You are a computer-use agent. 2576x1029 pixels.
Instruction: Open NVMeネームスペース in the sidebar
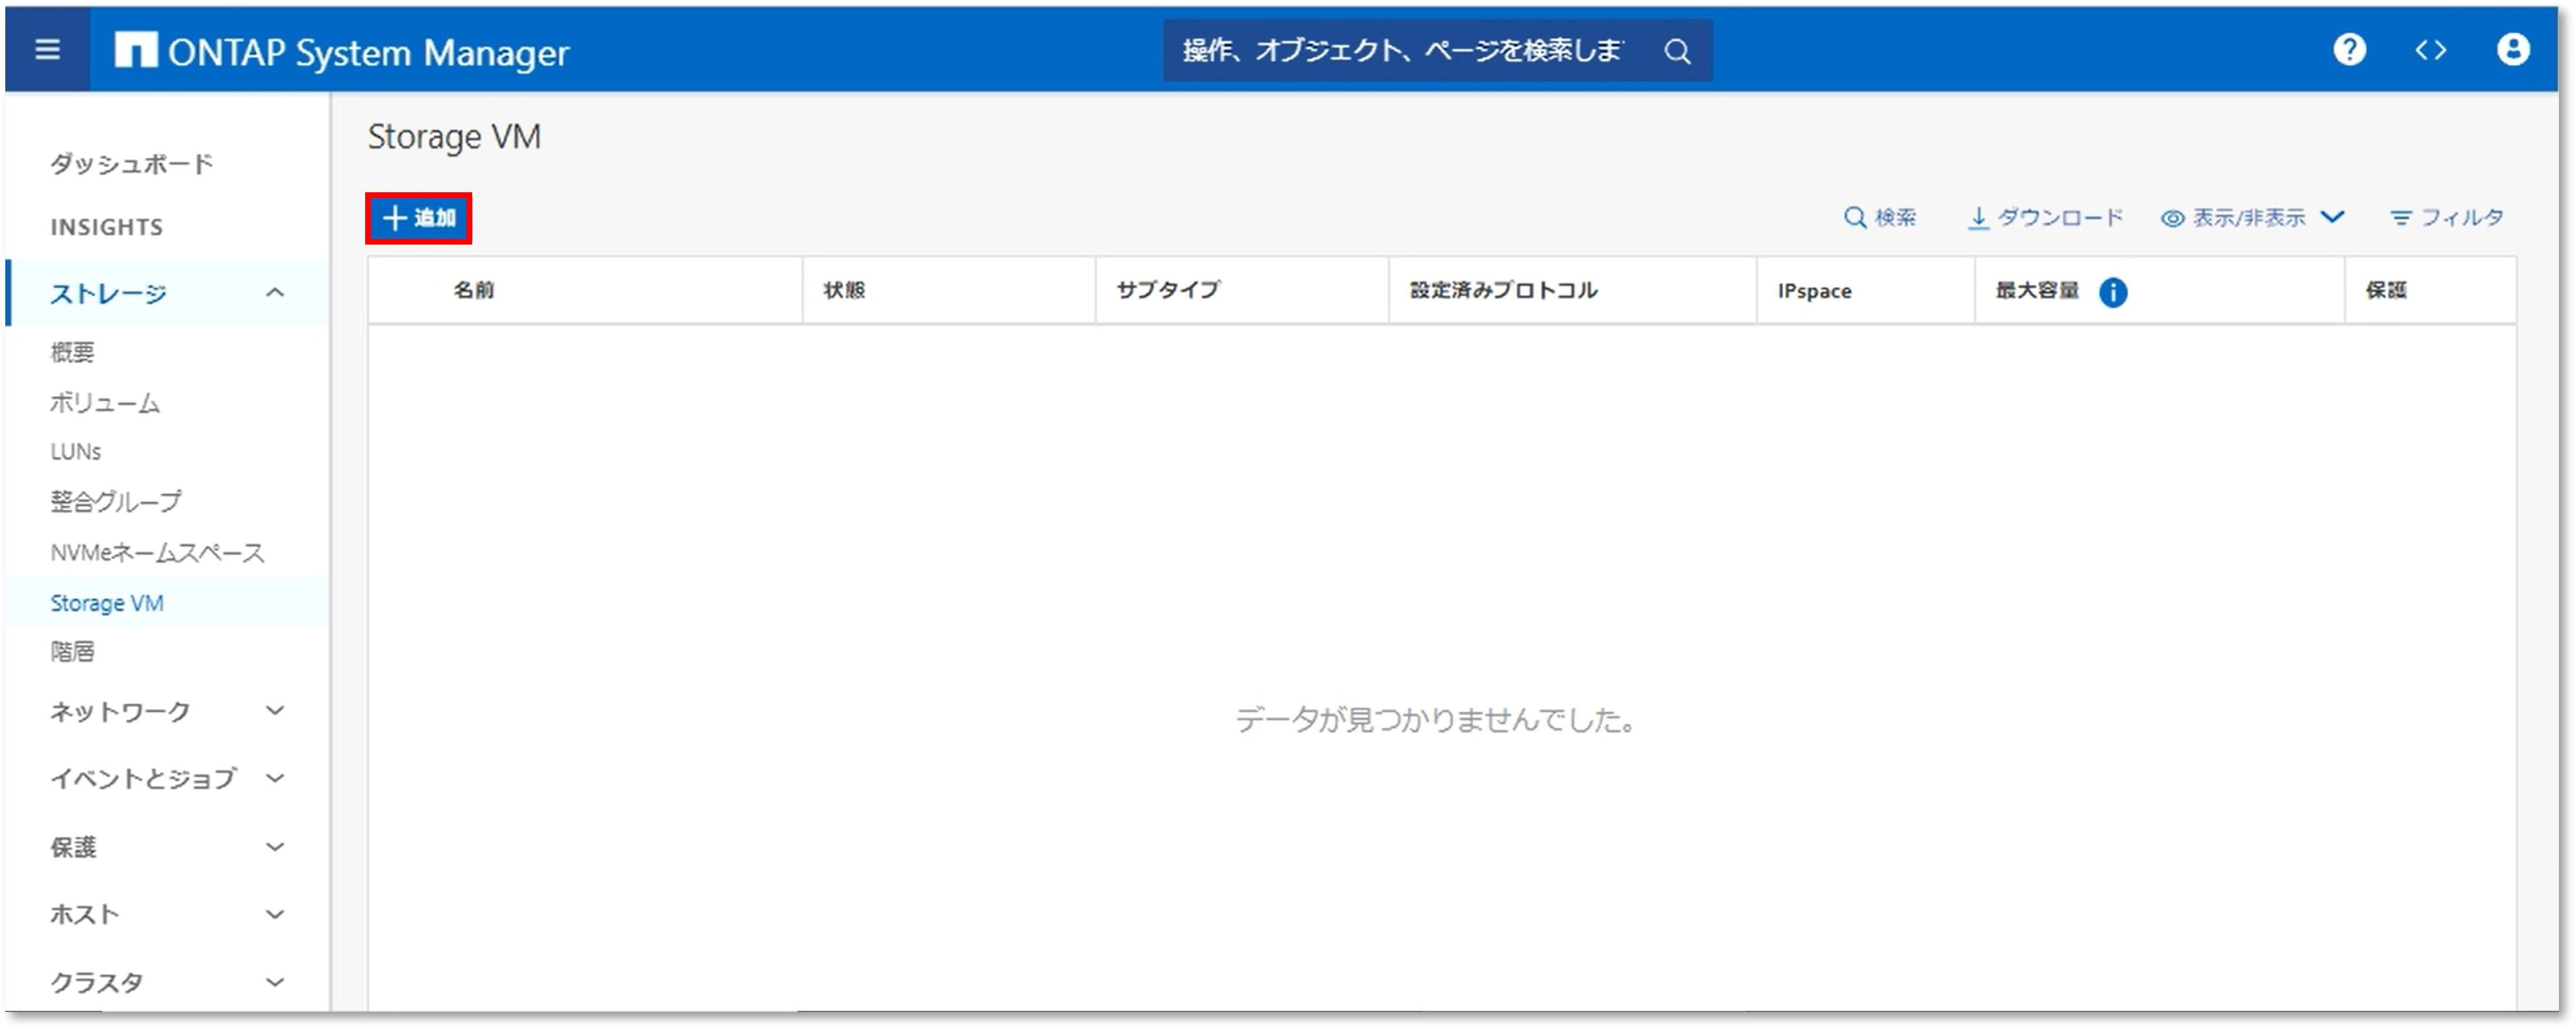pos(157,553)
